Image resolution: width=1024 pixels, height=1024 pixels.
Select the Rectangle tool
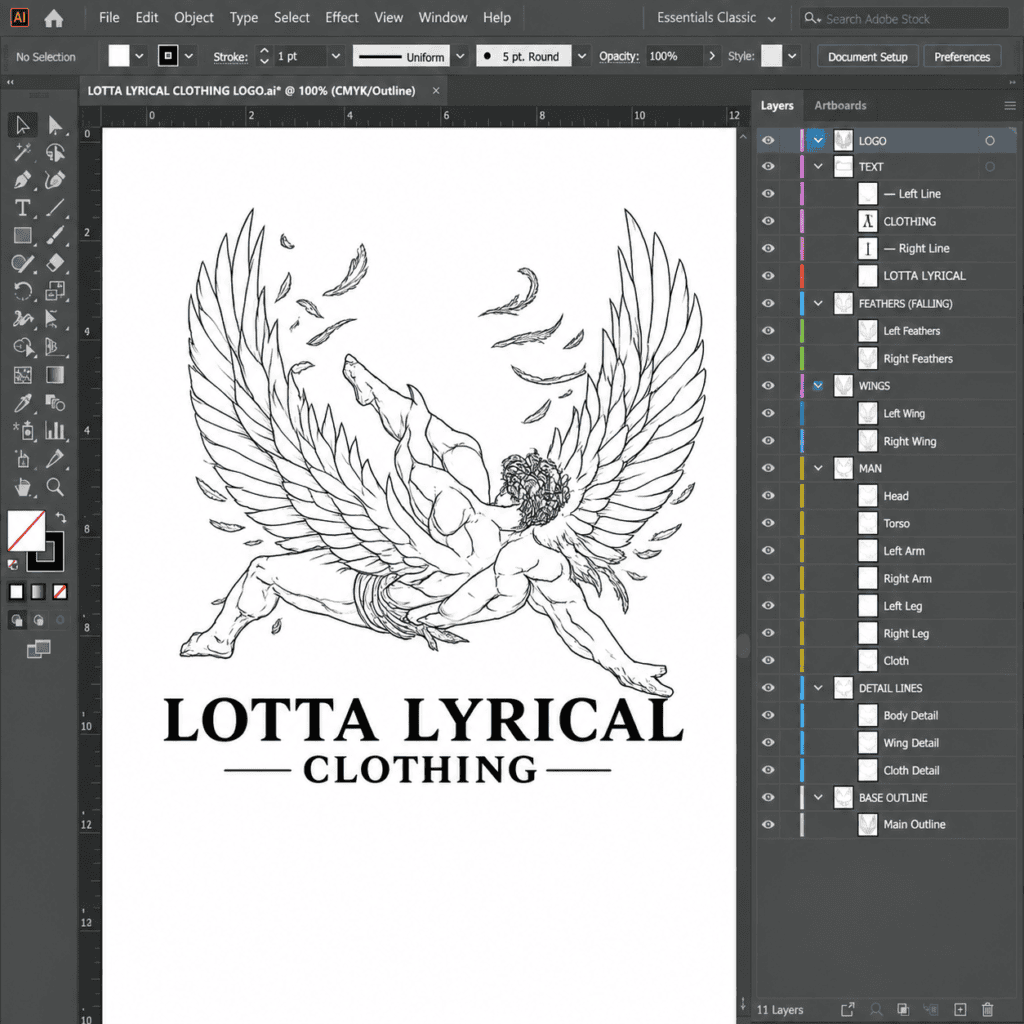click(x=22, y=235)
